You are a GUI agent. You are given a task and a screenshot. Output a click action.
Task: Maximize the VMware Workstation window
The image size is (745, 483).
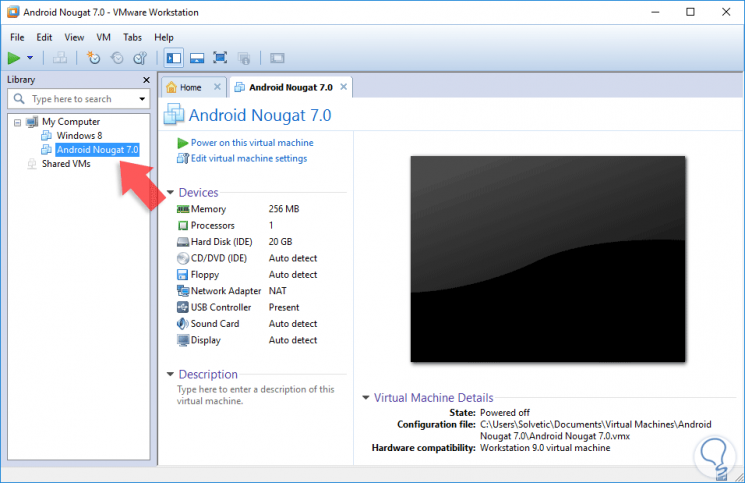point(690,12)
